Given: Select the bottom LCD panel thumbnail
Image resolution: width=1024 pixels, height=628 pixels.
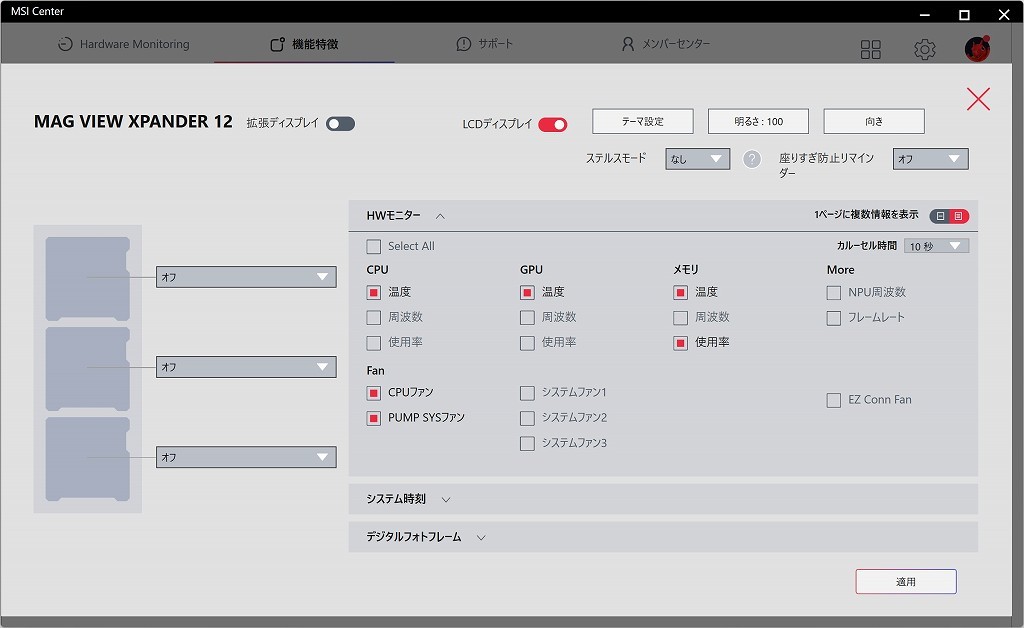Looking at the screenshot, I should pos(88,459).
